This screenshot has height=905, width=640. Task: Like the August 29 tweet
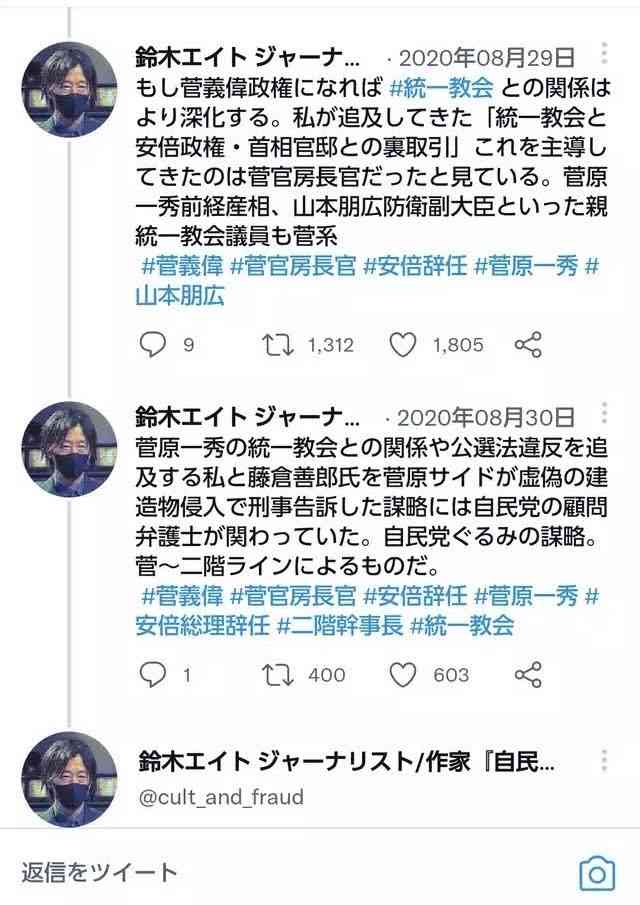pyautogui.click(x=402, y=345)
